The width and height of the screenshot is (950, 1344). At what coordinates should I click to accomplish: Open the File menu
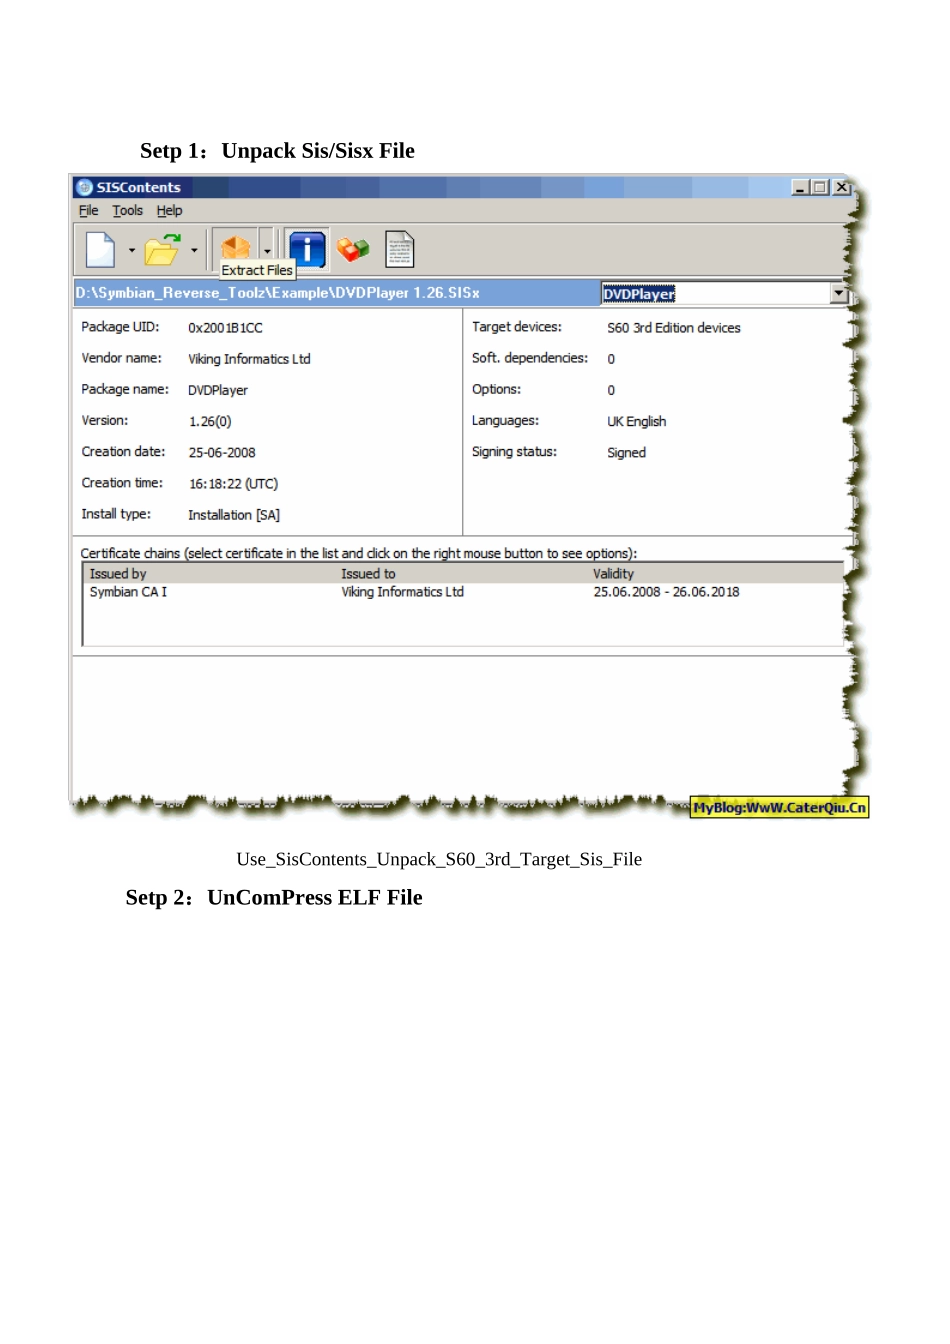[89, 210]
